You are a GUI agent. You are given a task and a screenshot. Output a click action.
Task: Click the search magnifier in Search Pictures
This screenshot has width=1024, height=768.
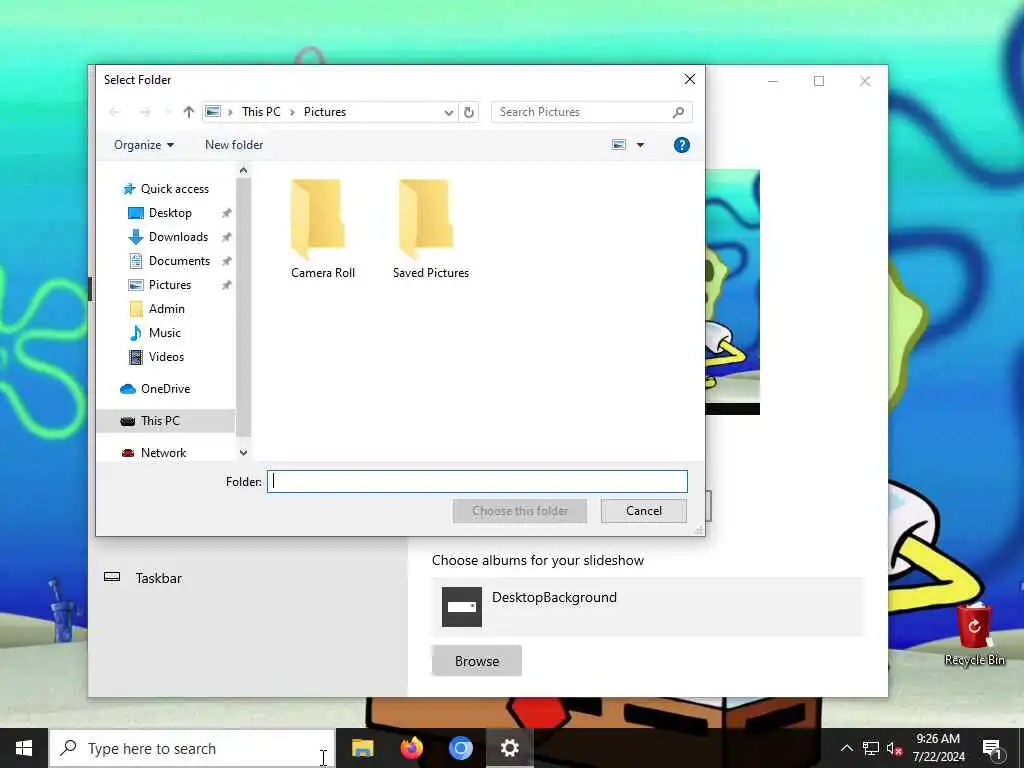[679, 112]
